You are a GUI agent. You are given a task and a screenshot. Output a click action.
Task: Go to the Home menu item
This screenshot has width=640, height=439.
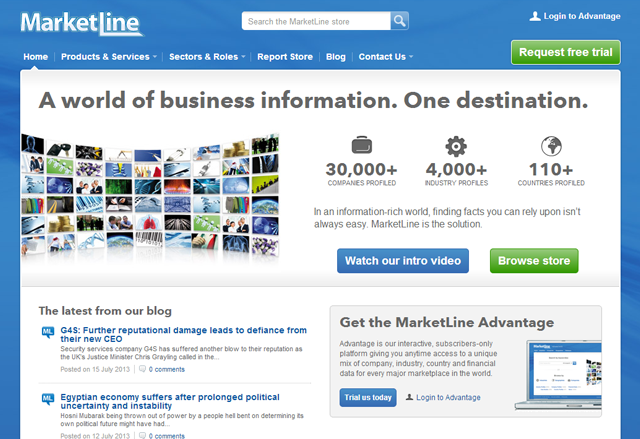[x=36, y=57]
